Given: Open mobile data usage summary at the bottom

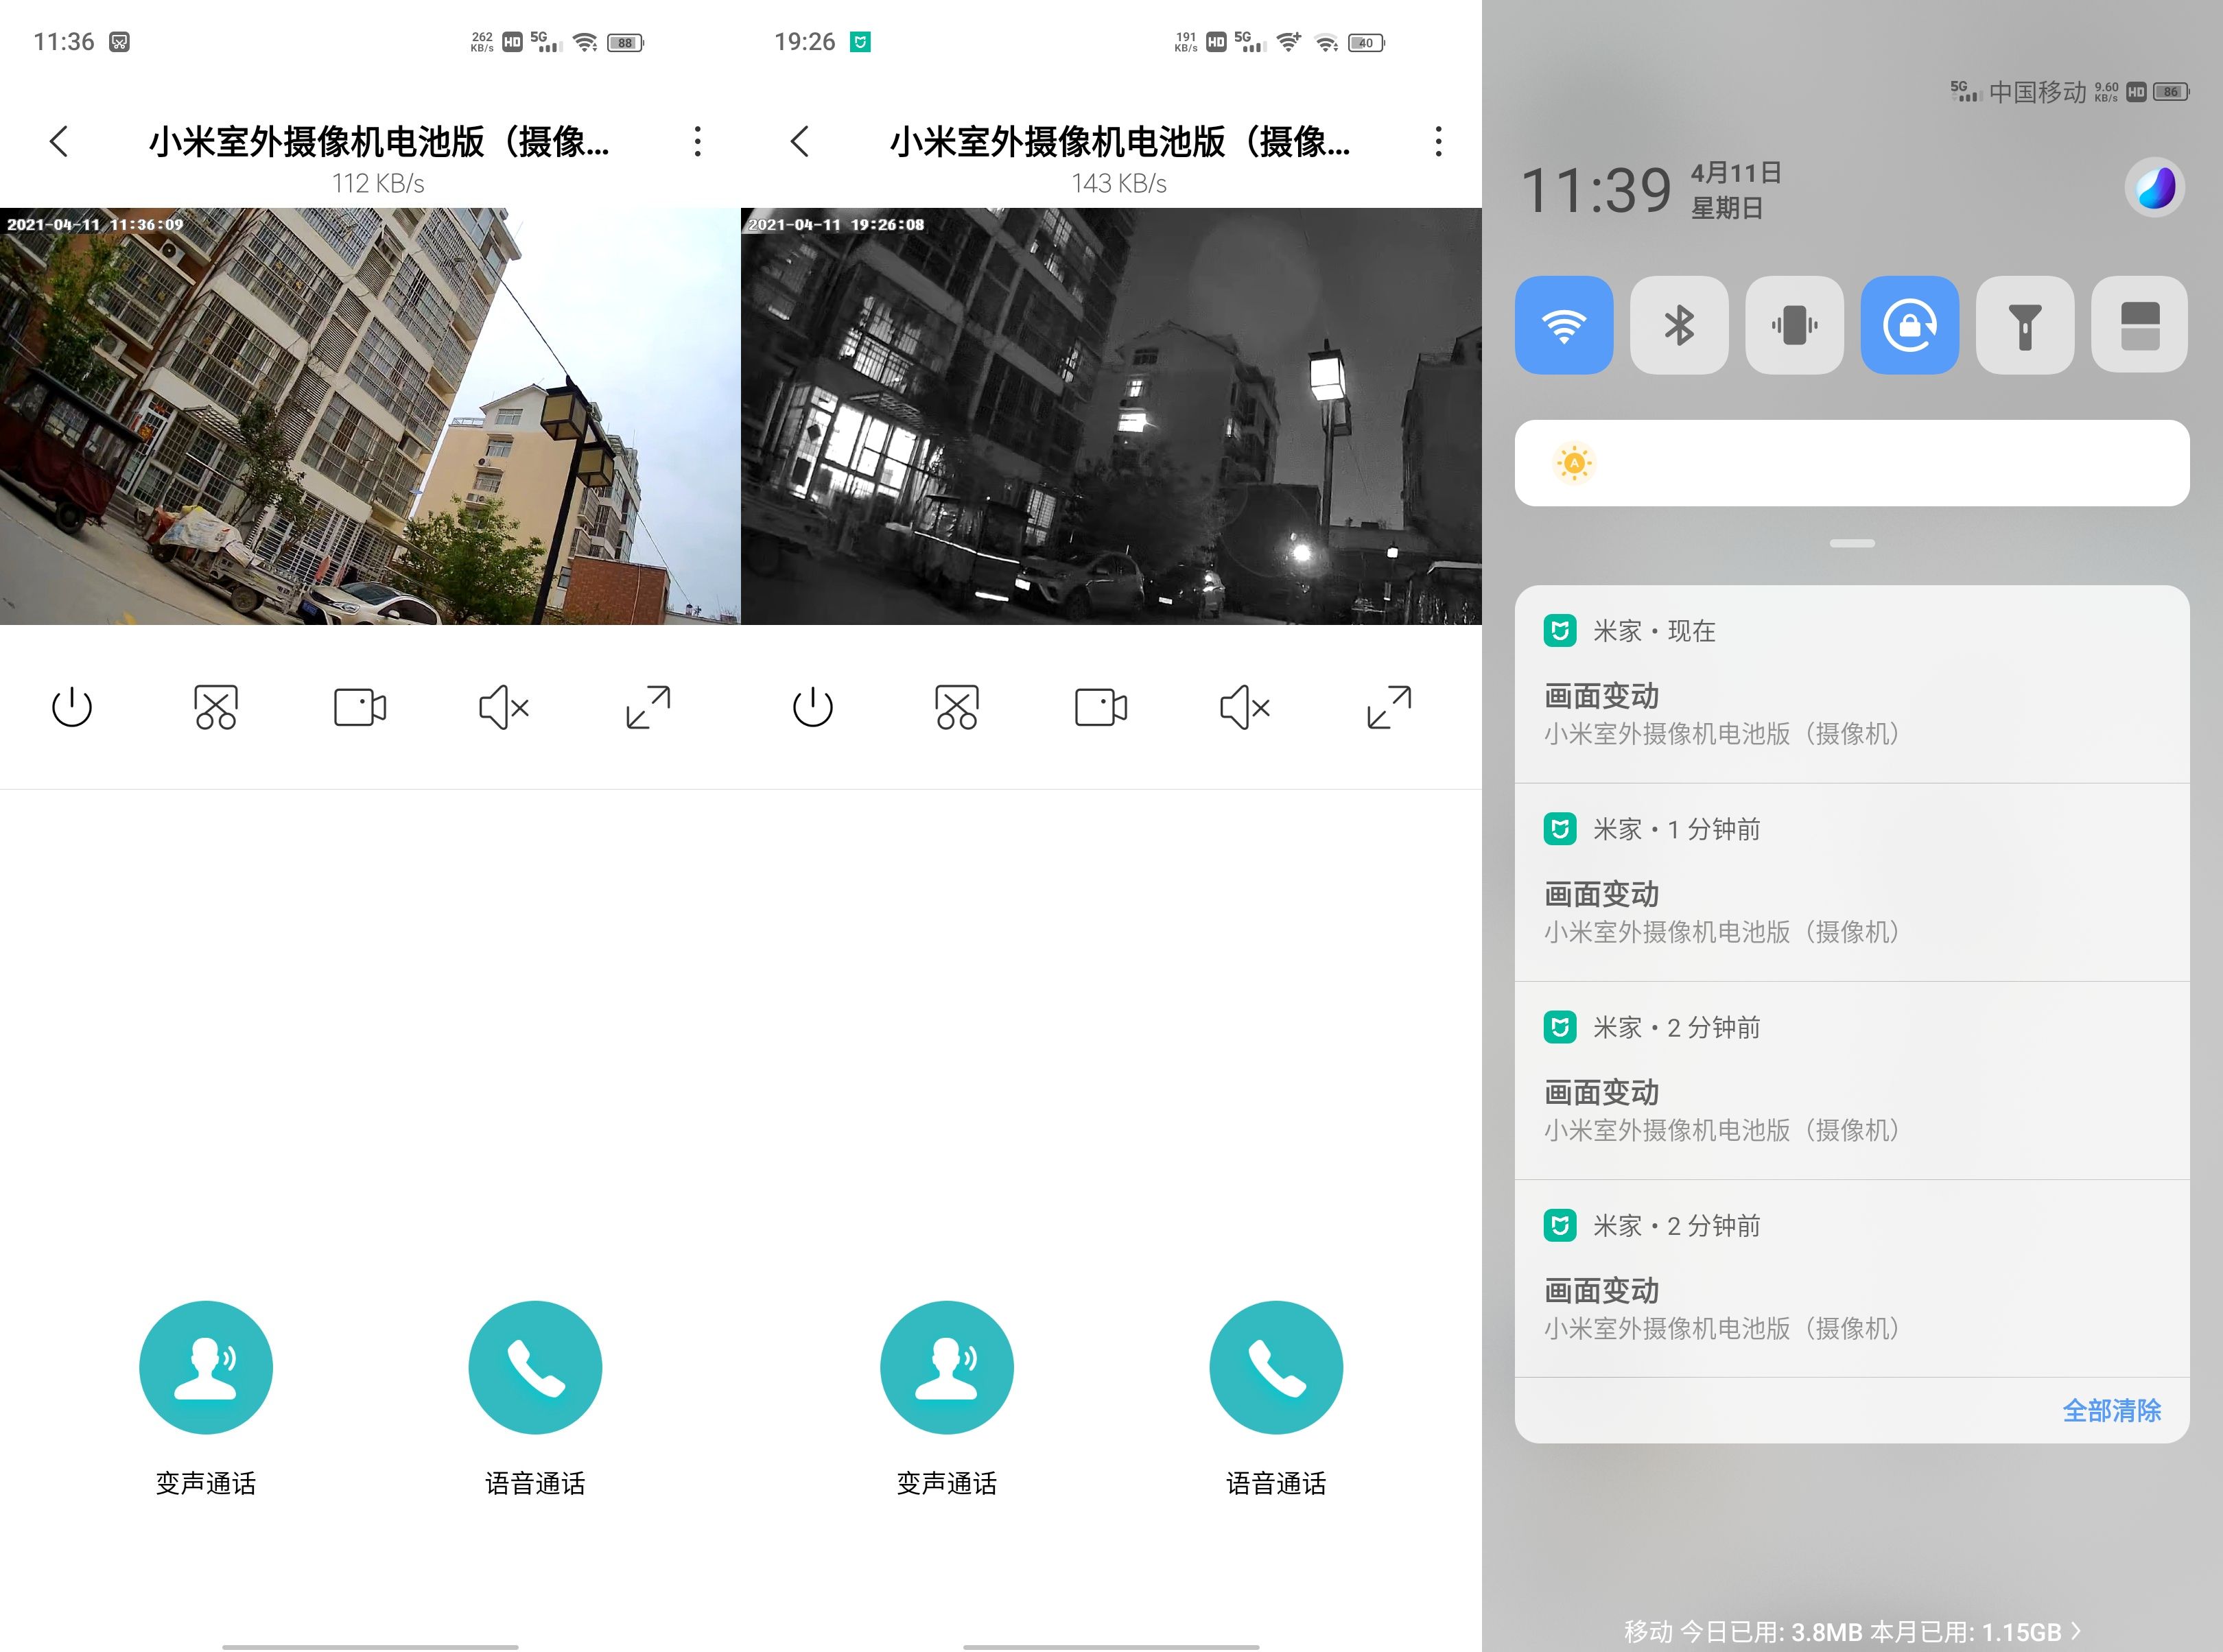Looking at the screenshot, I should [1852, 1632].
